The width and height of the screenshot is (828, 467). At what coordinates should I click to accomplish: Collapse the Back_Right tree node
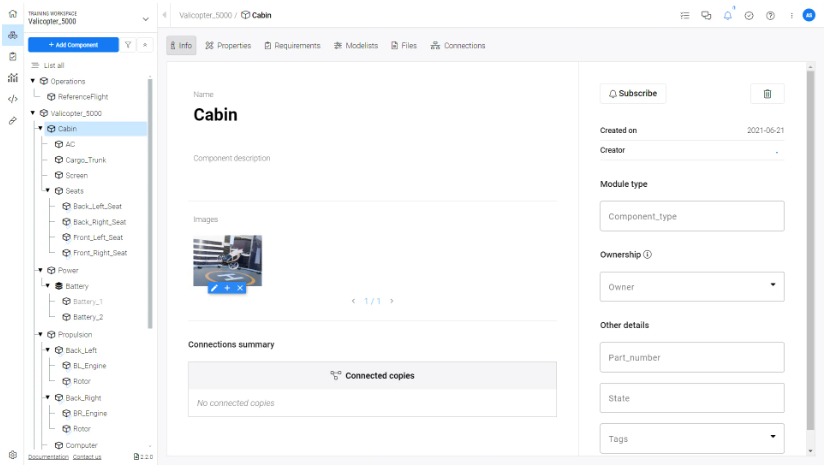48,397
